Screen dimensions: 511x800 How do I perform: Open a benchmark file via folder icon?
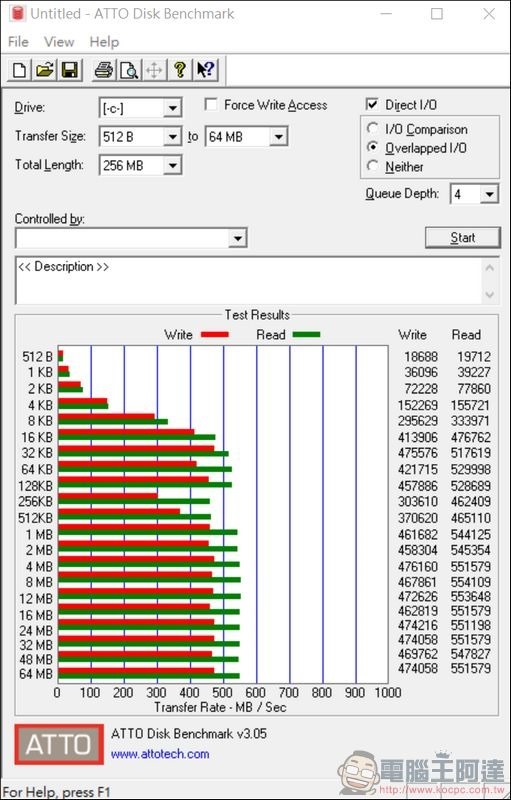44,69
